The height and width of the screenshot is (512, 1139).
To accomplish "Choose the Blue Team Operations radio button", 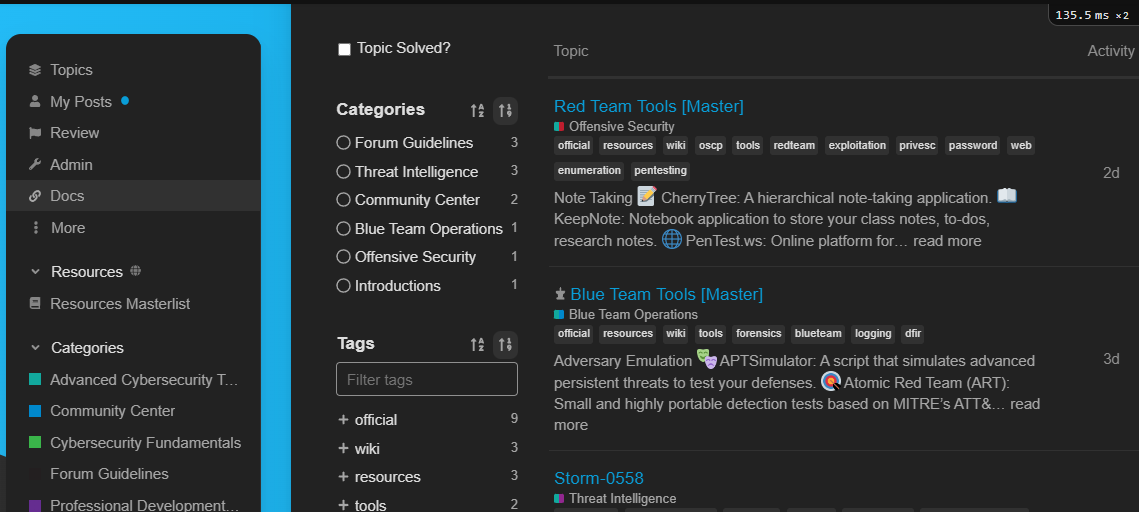I will pos(344,229).
